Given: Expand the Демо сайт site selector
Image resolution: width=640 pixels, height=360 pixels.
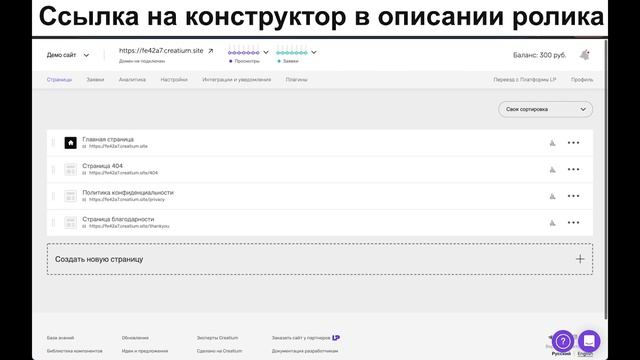Looking at the screenshot, I should click(x=68, y=55).
